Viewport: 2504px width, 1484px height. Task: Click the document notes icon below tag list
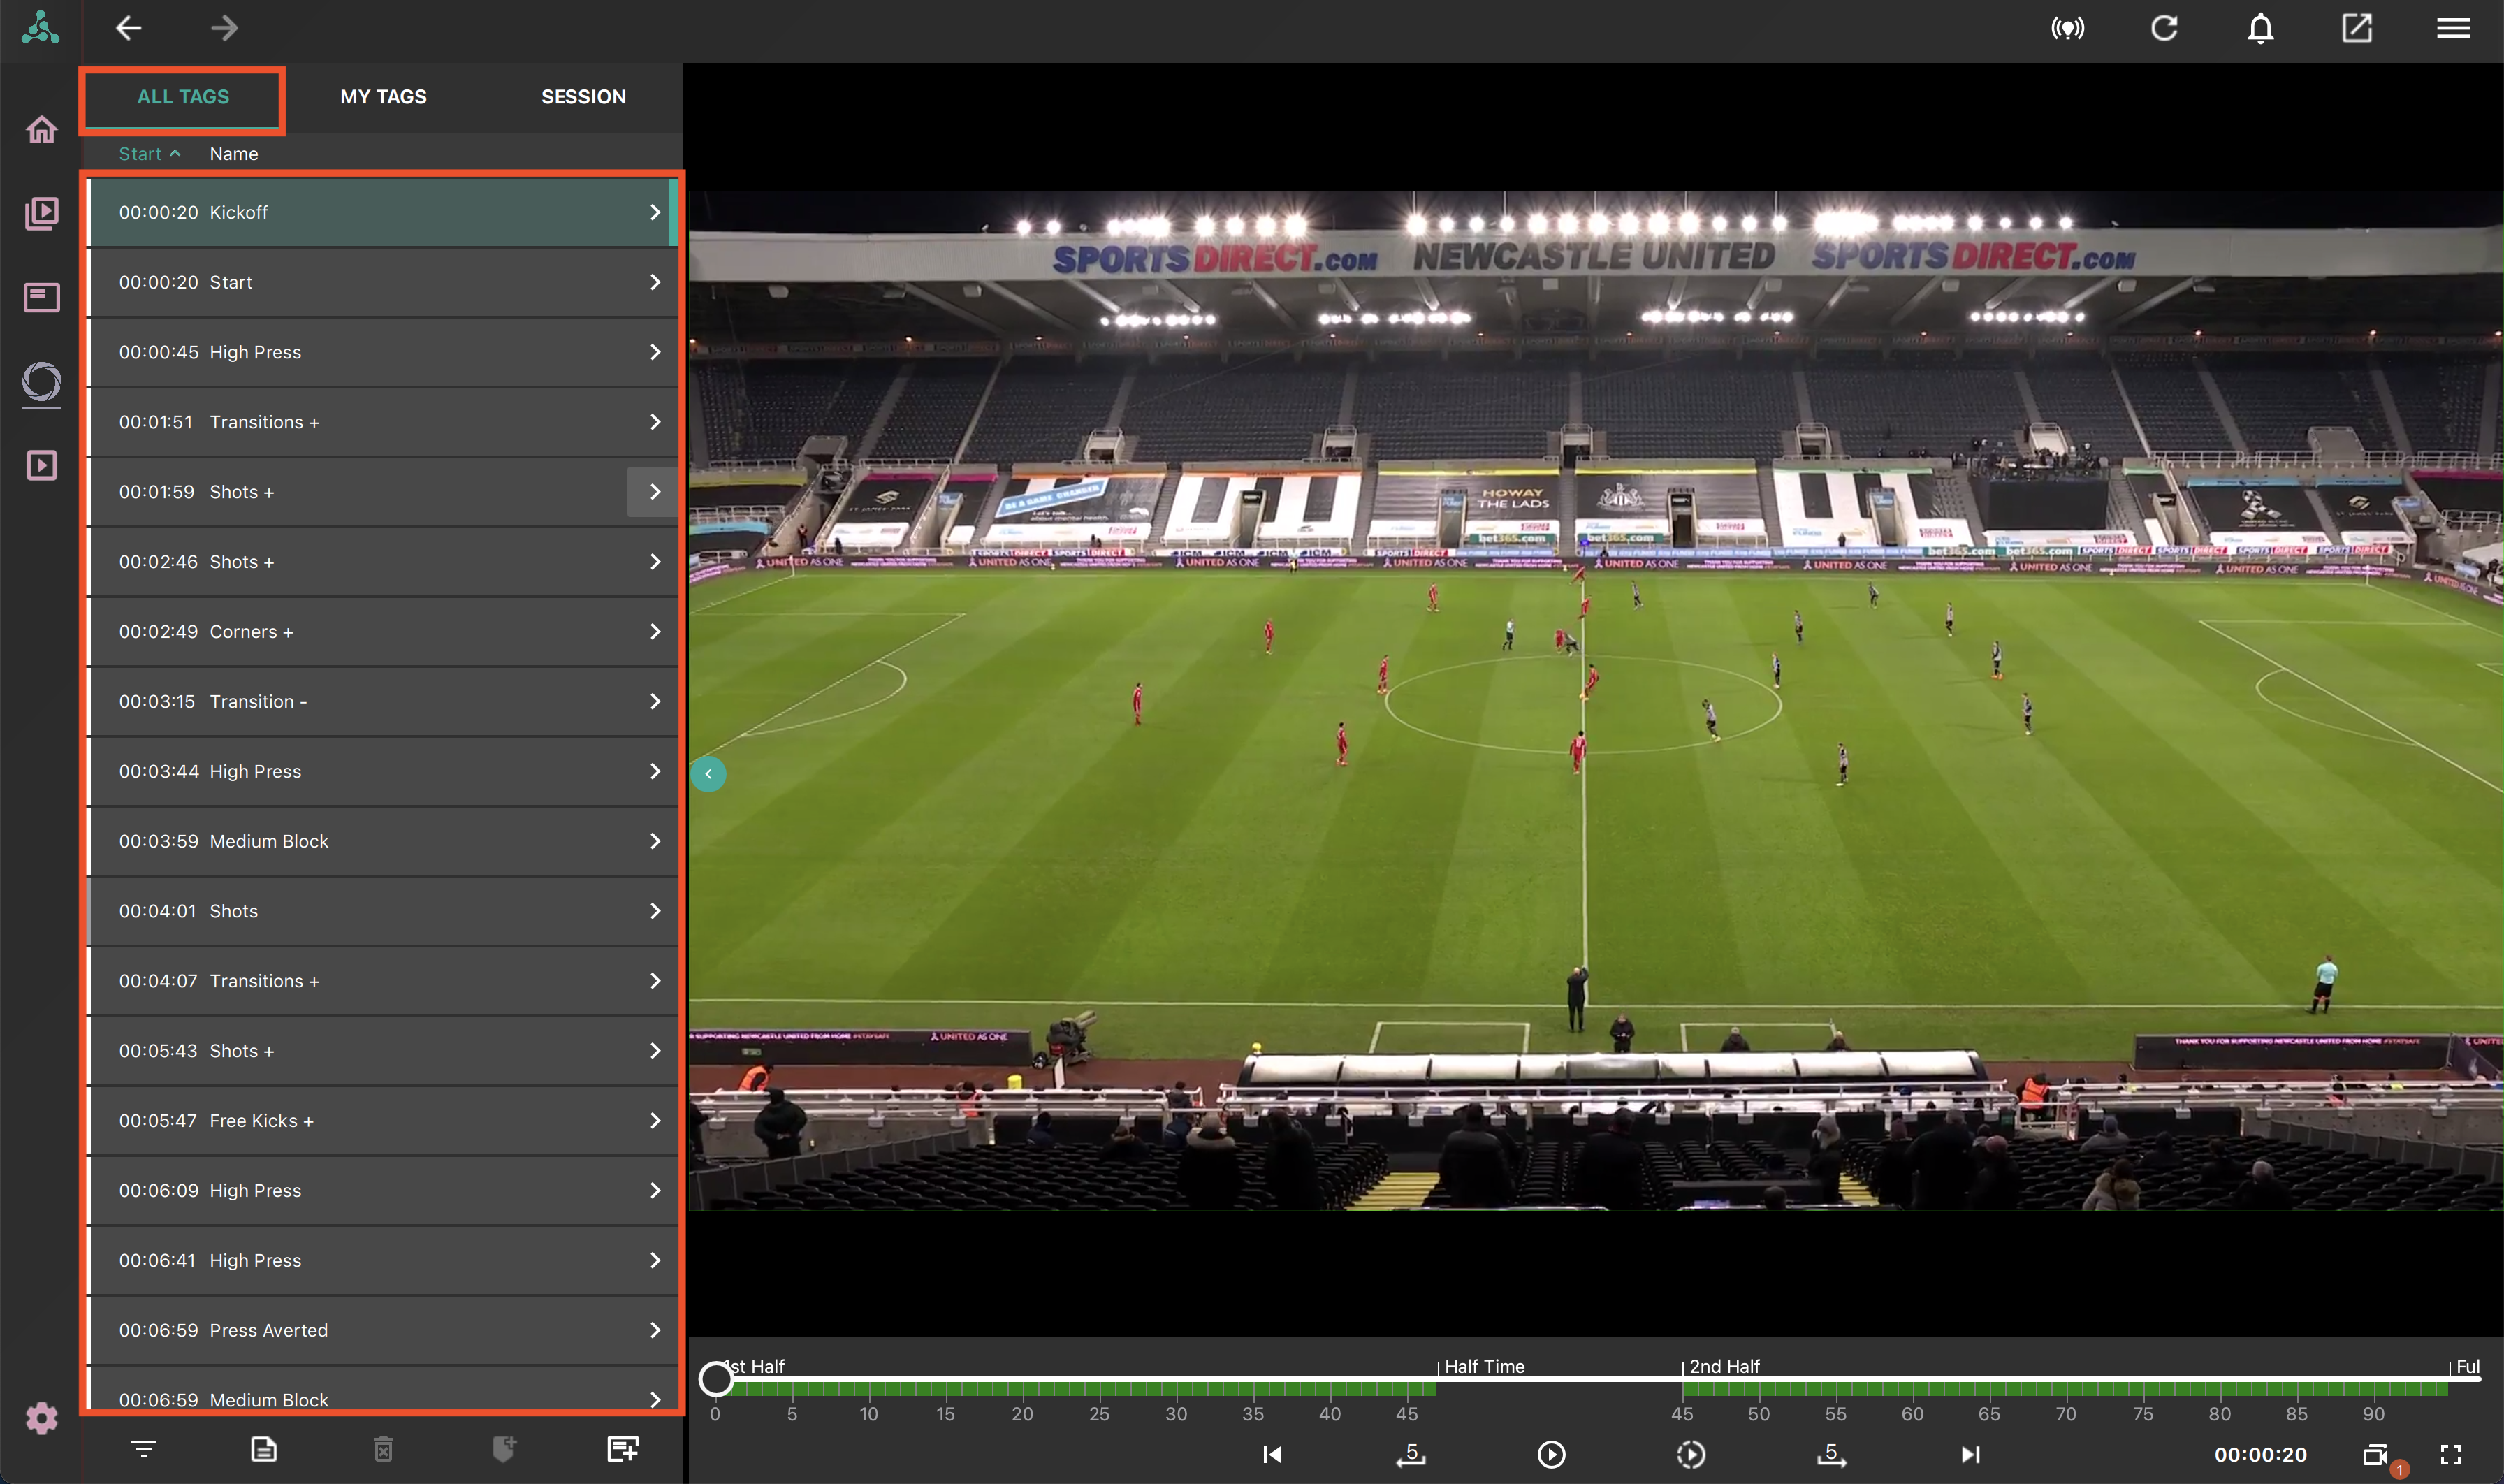[264, 1449]
